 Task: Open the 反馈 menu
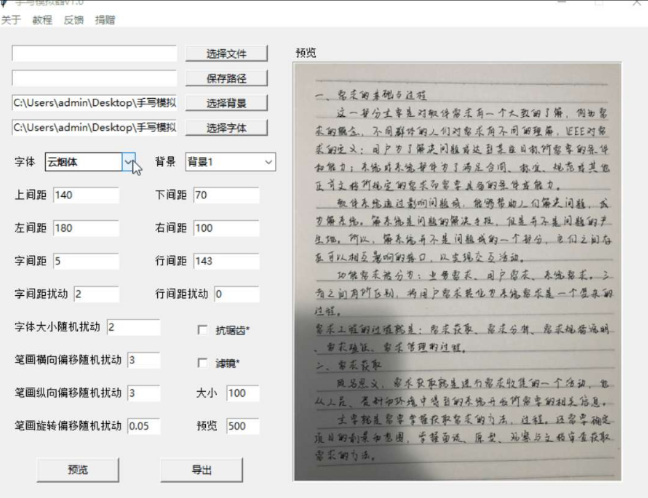tap(73, 19)
